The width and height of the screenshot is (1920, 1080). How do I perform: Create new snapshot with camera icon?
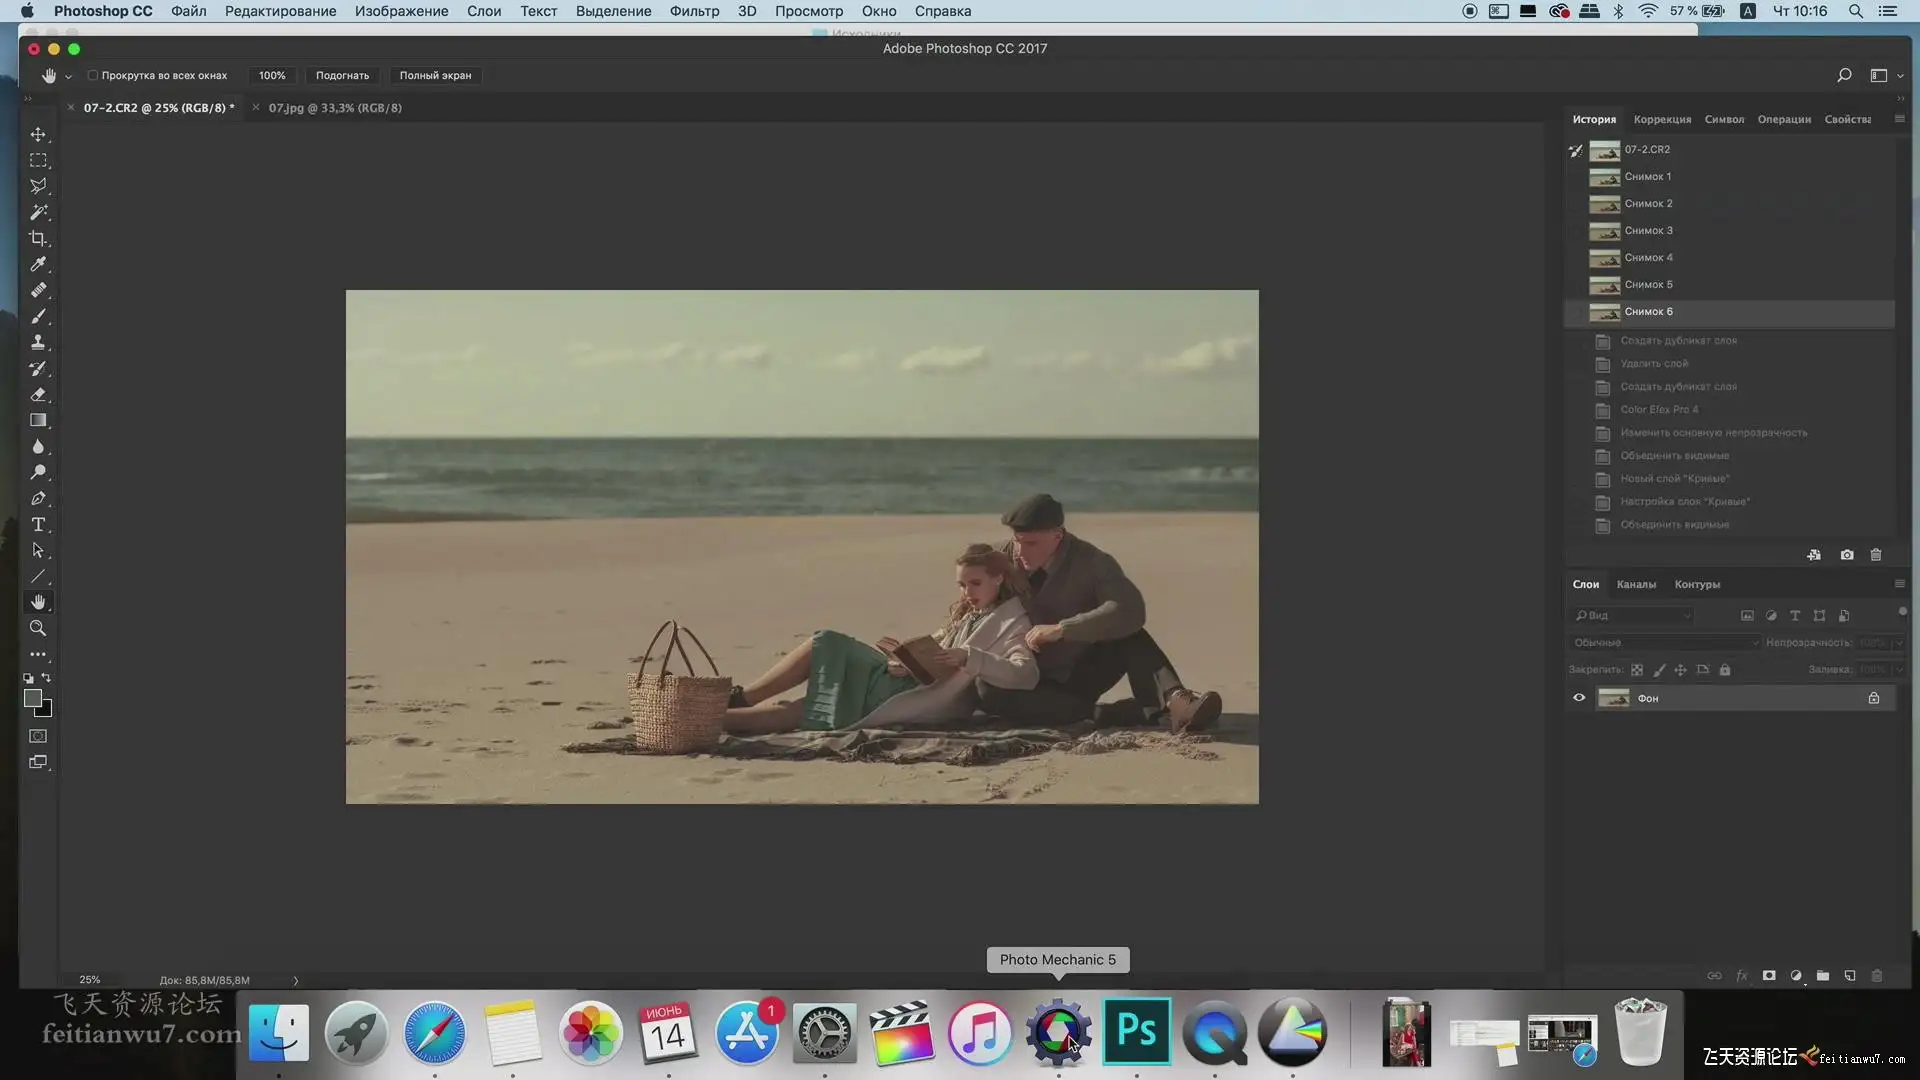[x=1847, y=555]
